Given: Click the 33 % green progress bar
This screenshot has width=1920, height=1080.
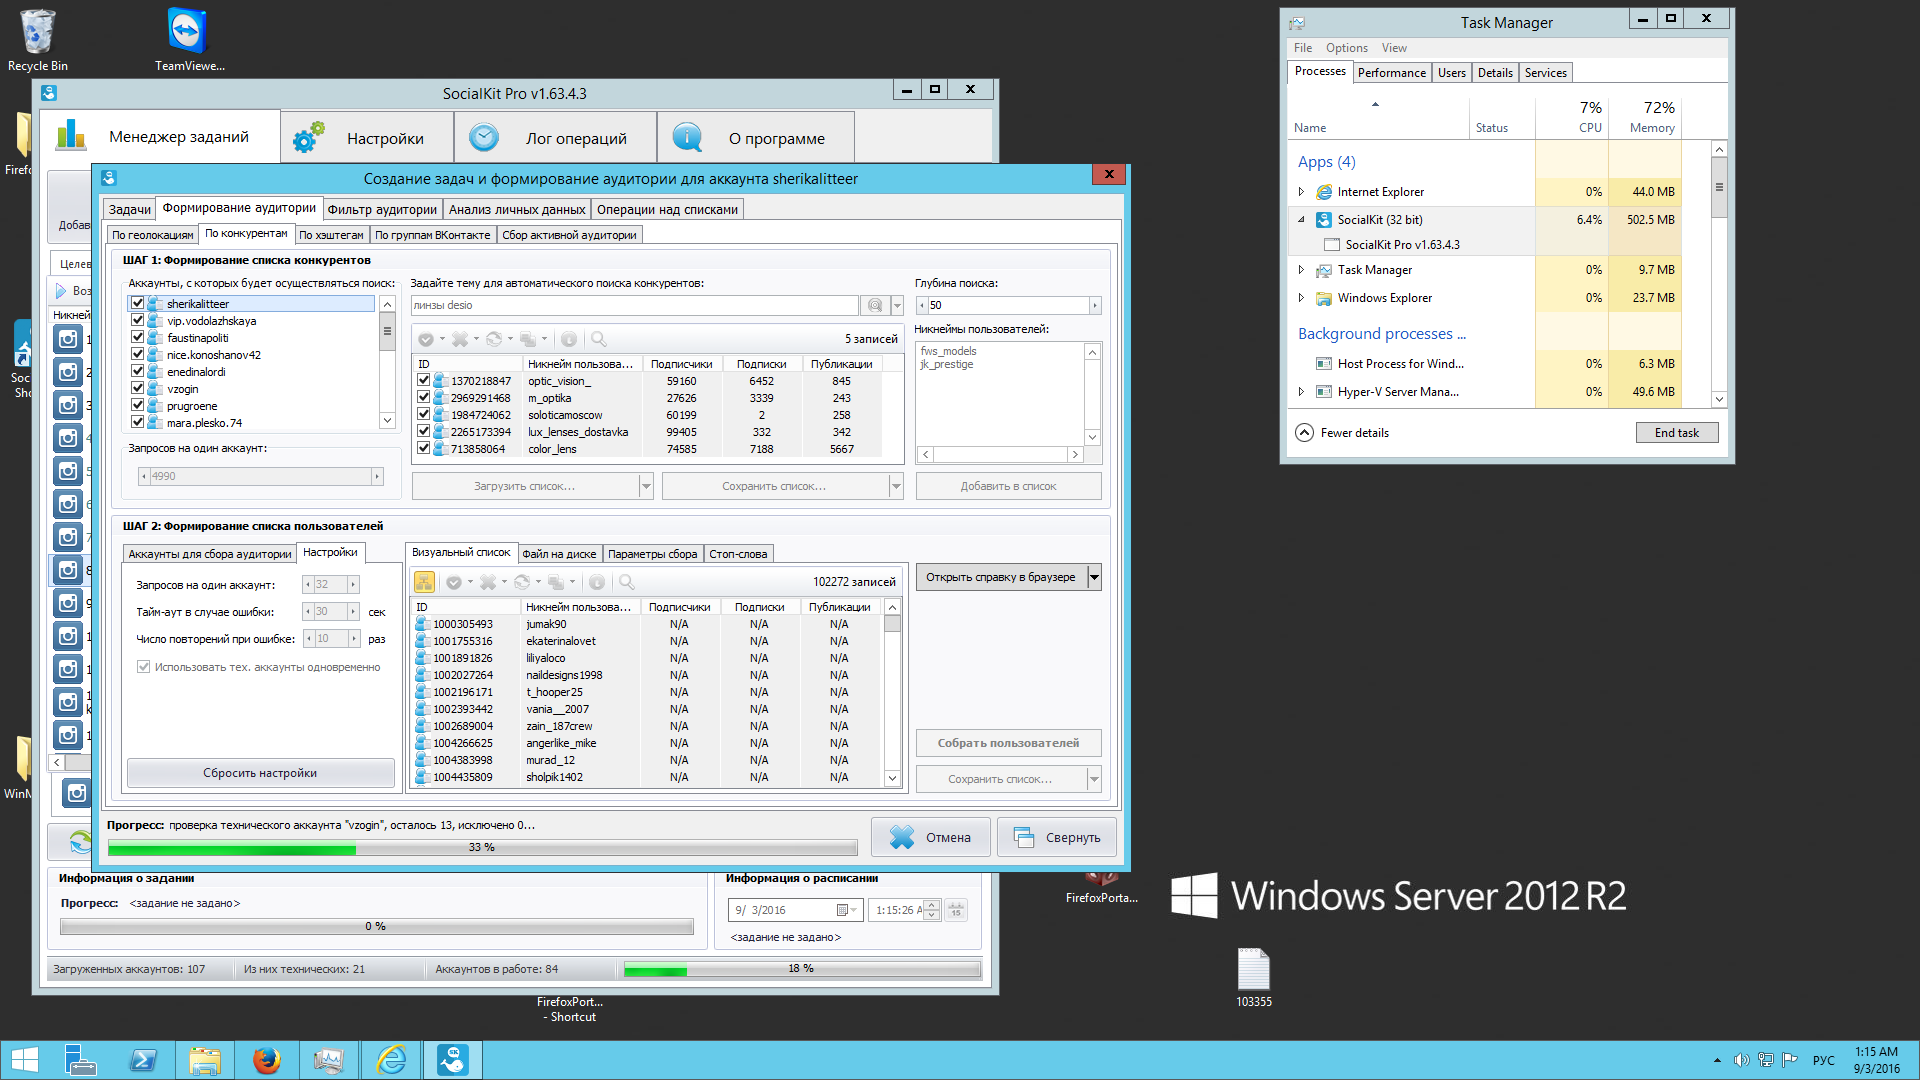Looking at the screenshot, I should tap(482, 848).
